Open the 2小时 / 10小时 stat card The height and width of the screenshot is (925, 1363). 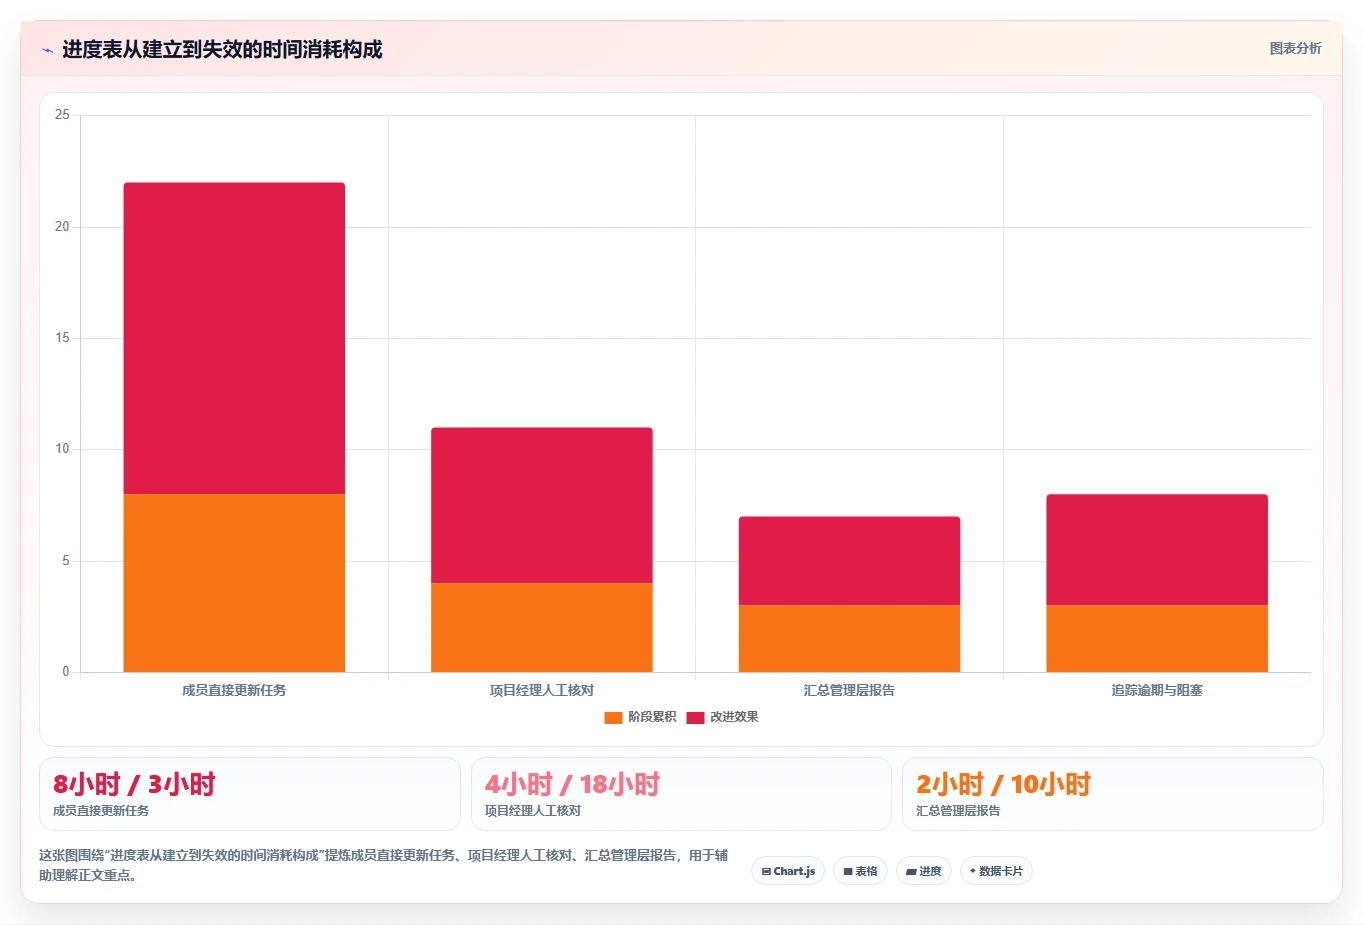(x=1113, y=794)
